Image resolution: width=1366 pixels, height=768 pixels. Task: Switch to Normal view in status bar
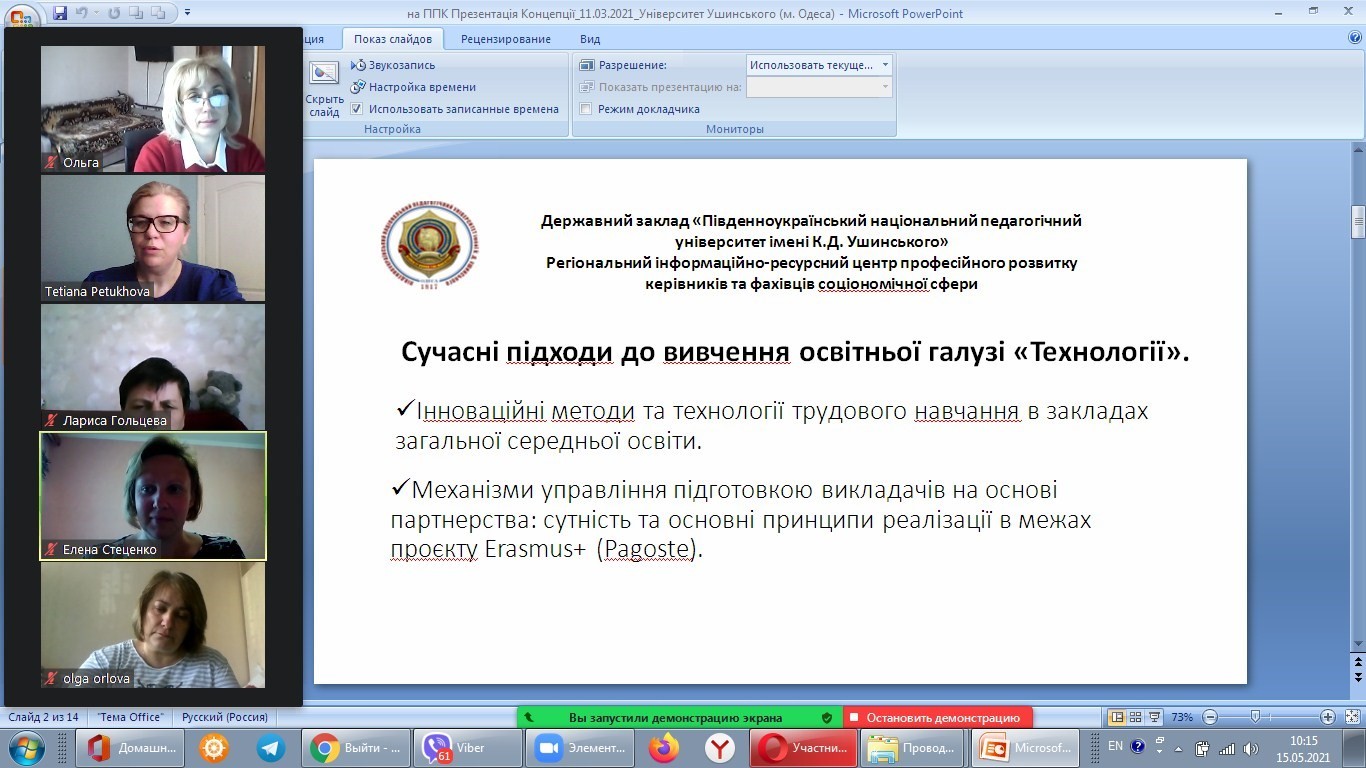coord(1119,717)
